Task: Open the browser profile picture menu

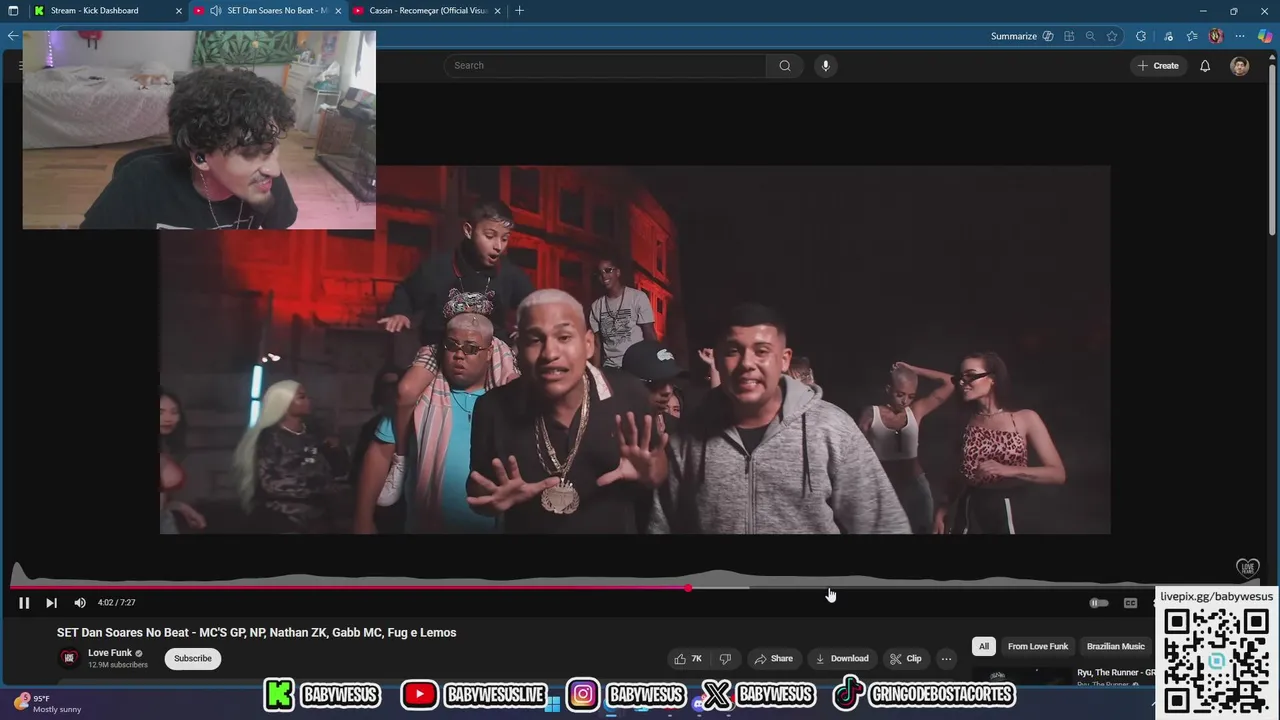Action: point(1216,36)
